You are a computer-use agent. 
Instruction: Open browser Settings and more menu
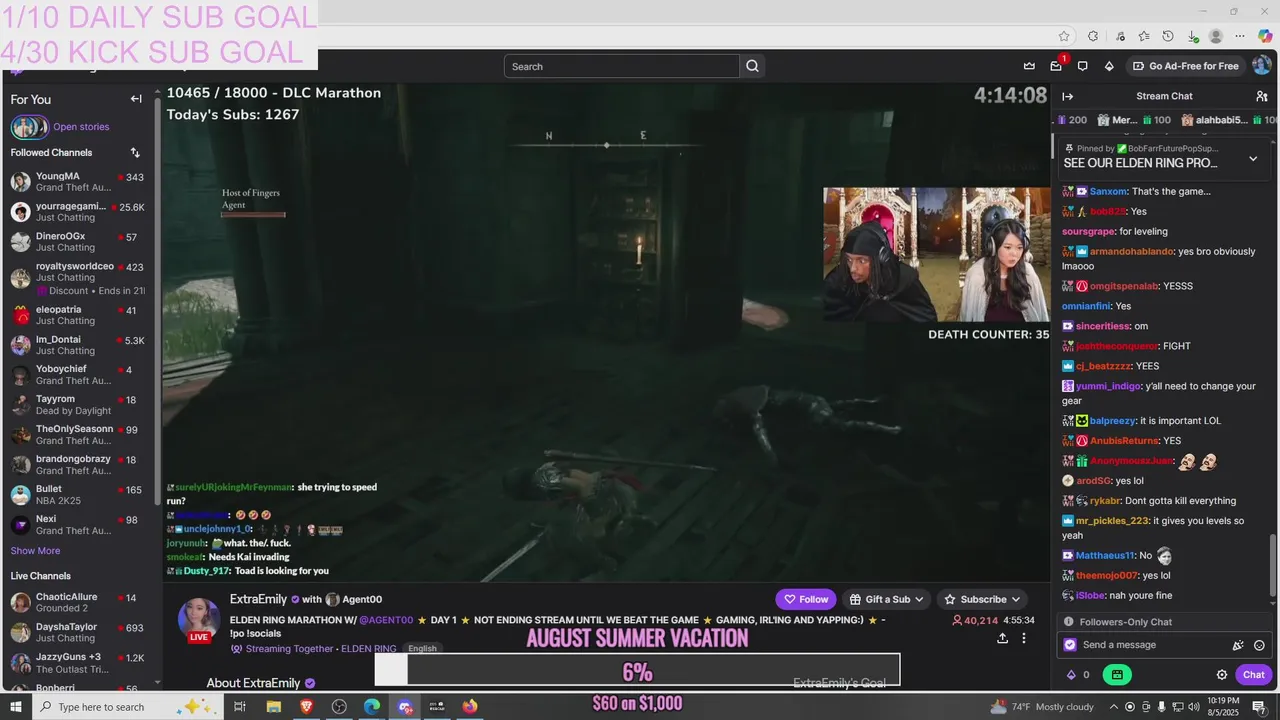[1240, 36]
